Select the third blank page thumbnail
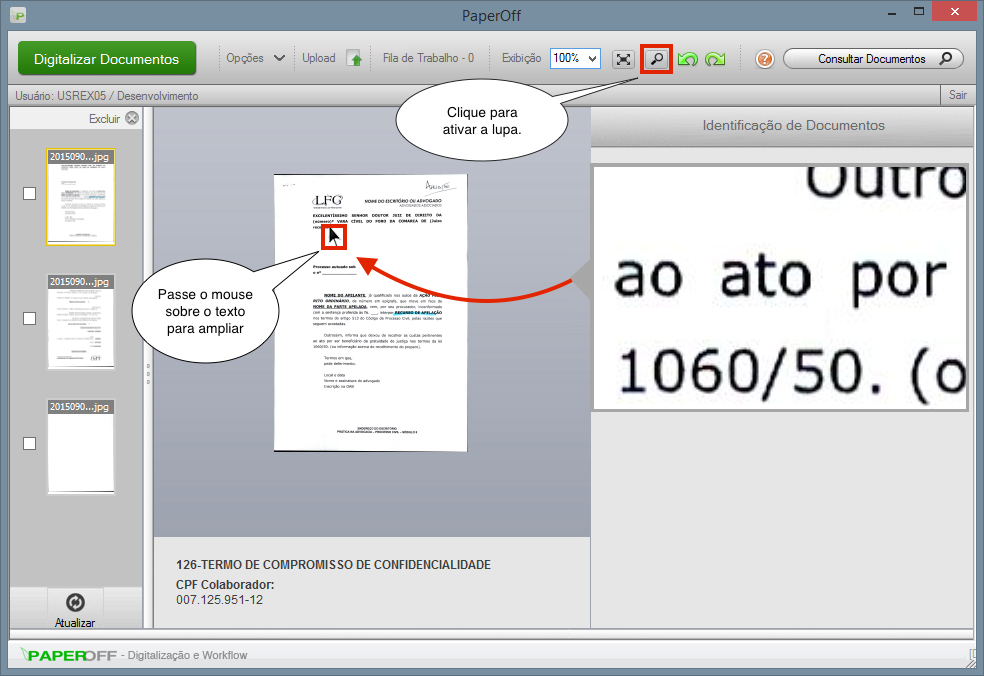984x676 pixels. (x=81, y=446)
